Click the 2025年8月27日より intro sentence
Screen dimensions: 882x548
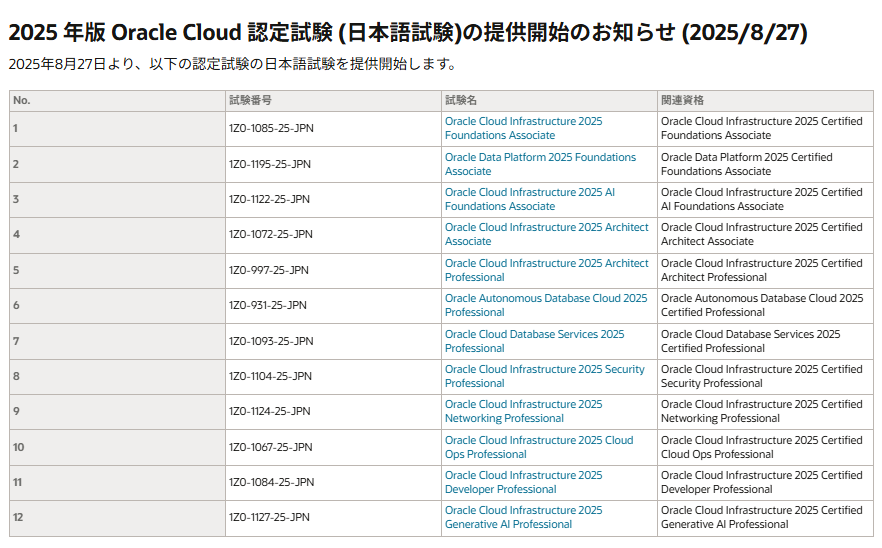(232, 64)
